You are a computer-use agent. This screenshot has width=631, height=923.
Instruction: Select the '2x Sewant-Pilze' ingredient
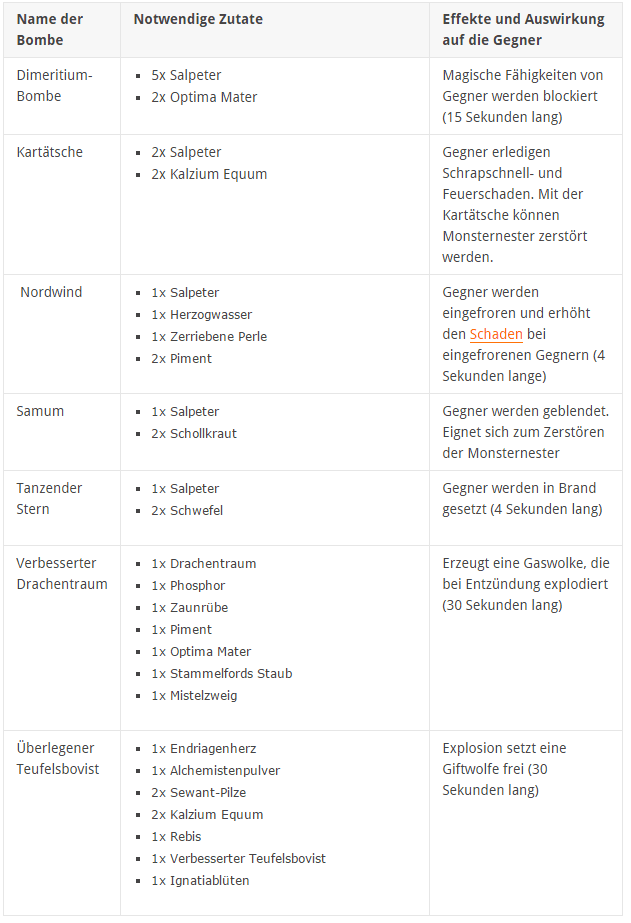(x=198, y=792)
